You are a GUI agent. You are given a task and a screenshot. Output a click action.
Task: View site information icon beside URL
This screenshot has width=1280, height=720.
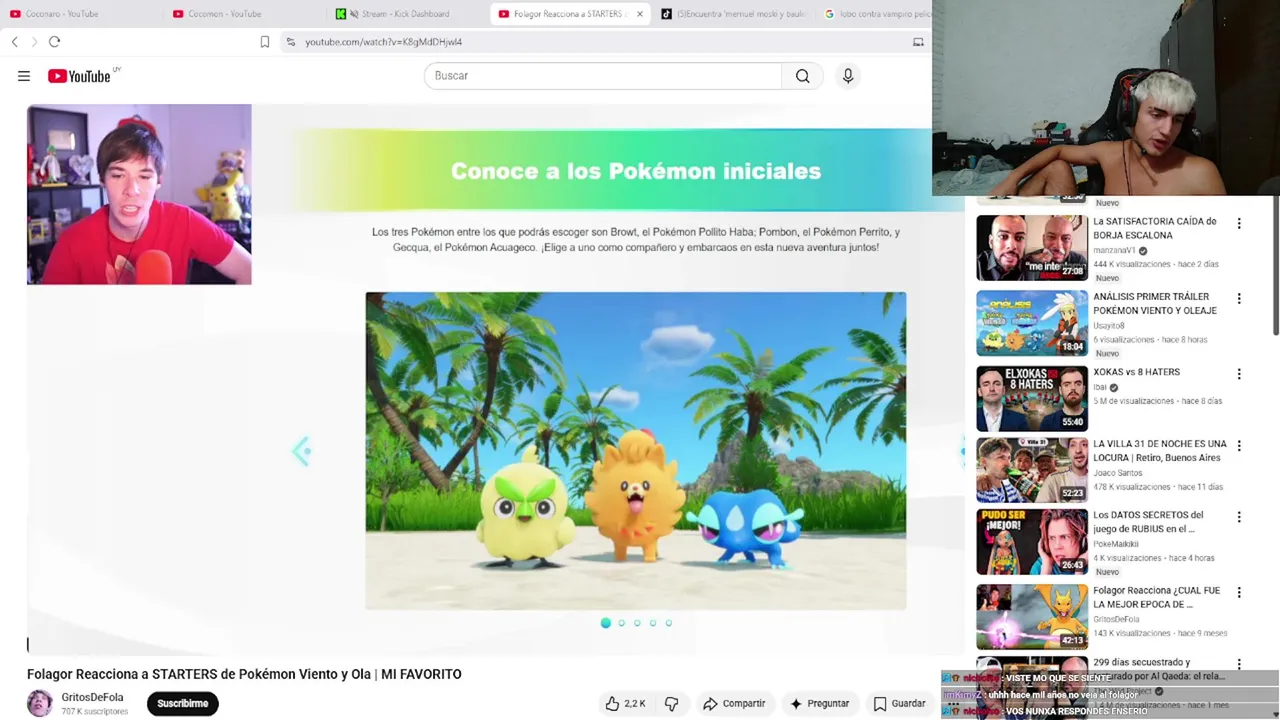[290, 42]
